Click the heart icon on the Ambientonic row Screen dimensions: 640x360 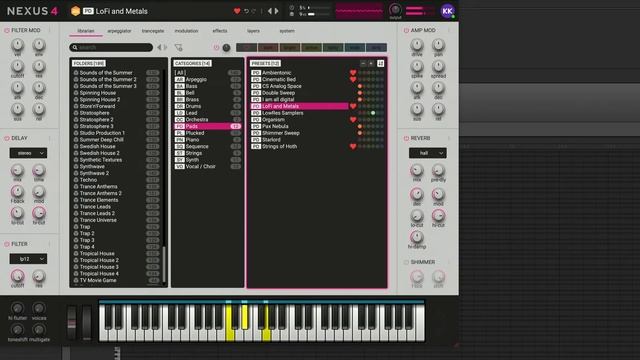(x=353, y=73)
